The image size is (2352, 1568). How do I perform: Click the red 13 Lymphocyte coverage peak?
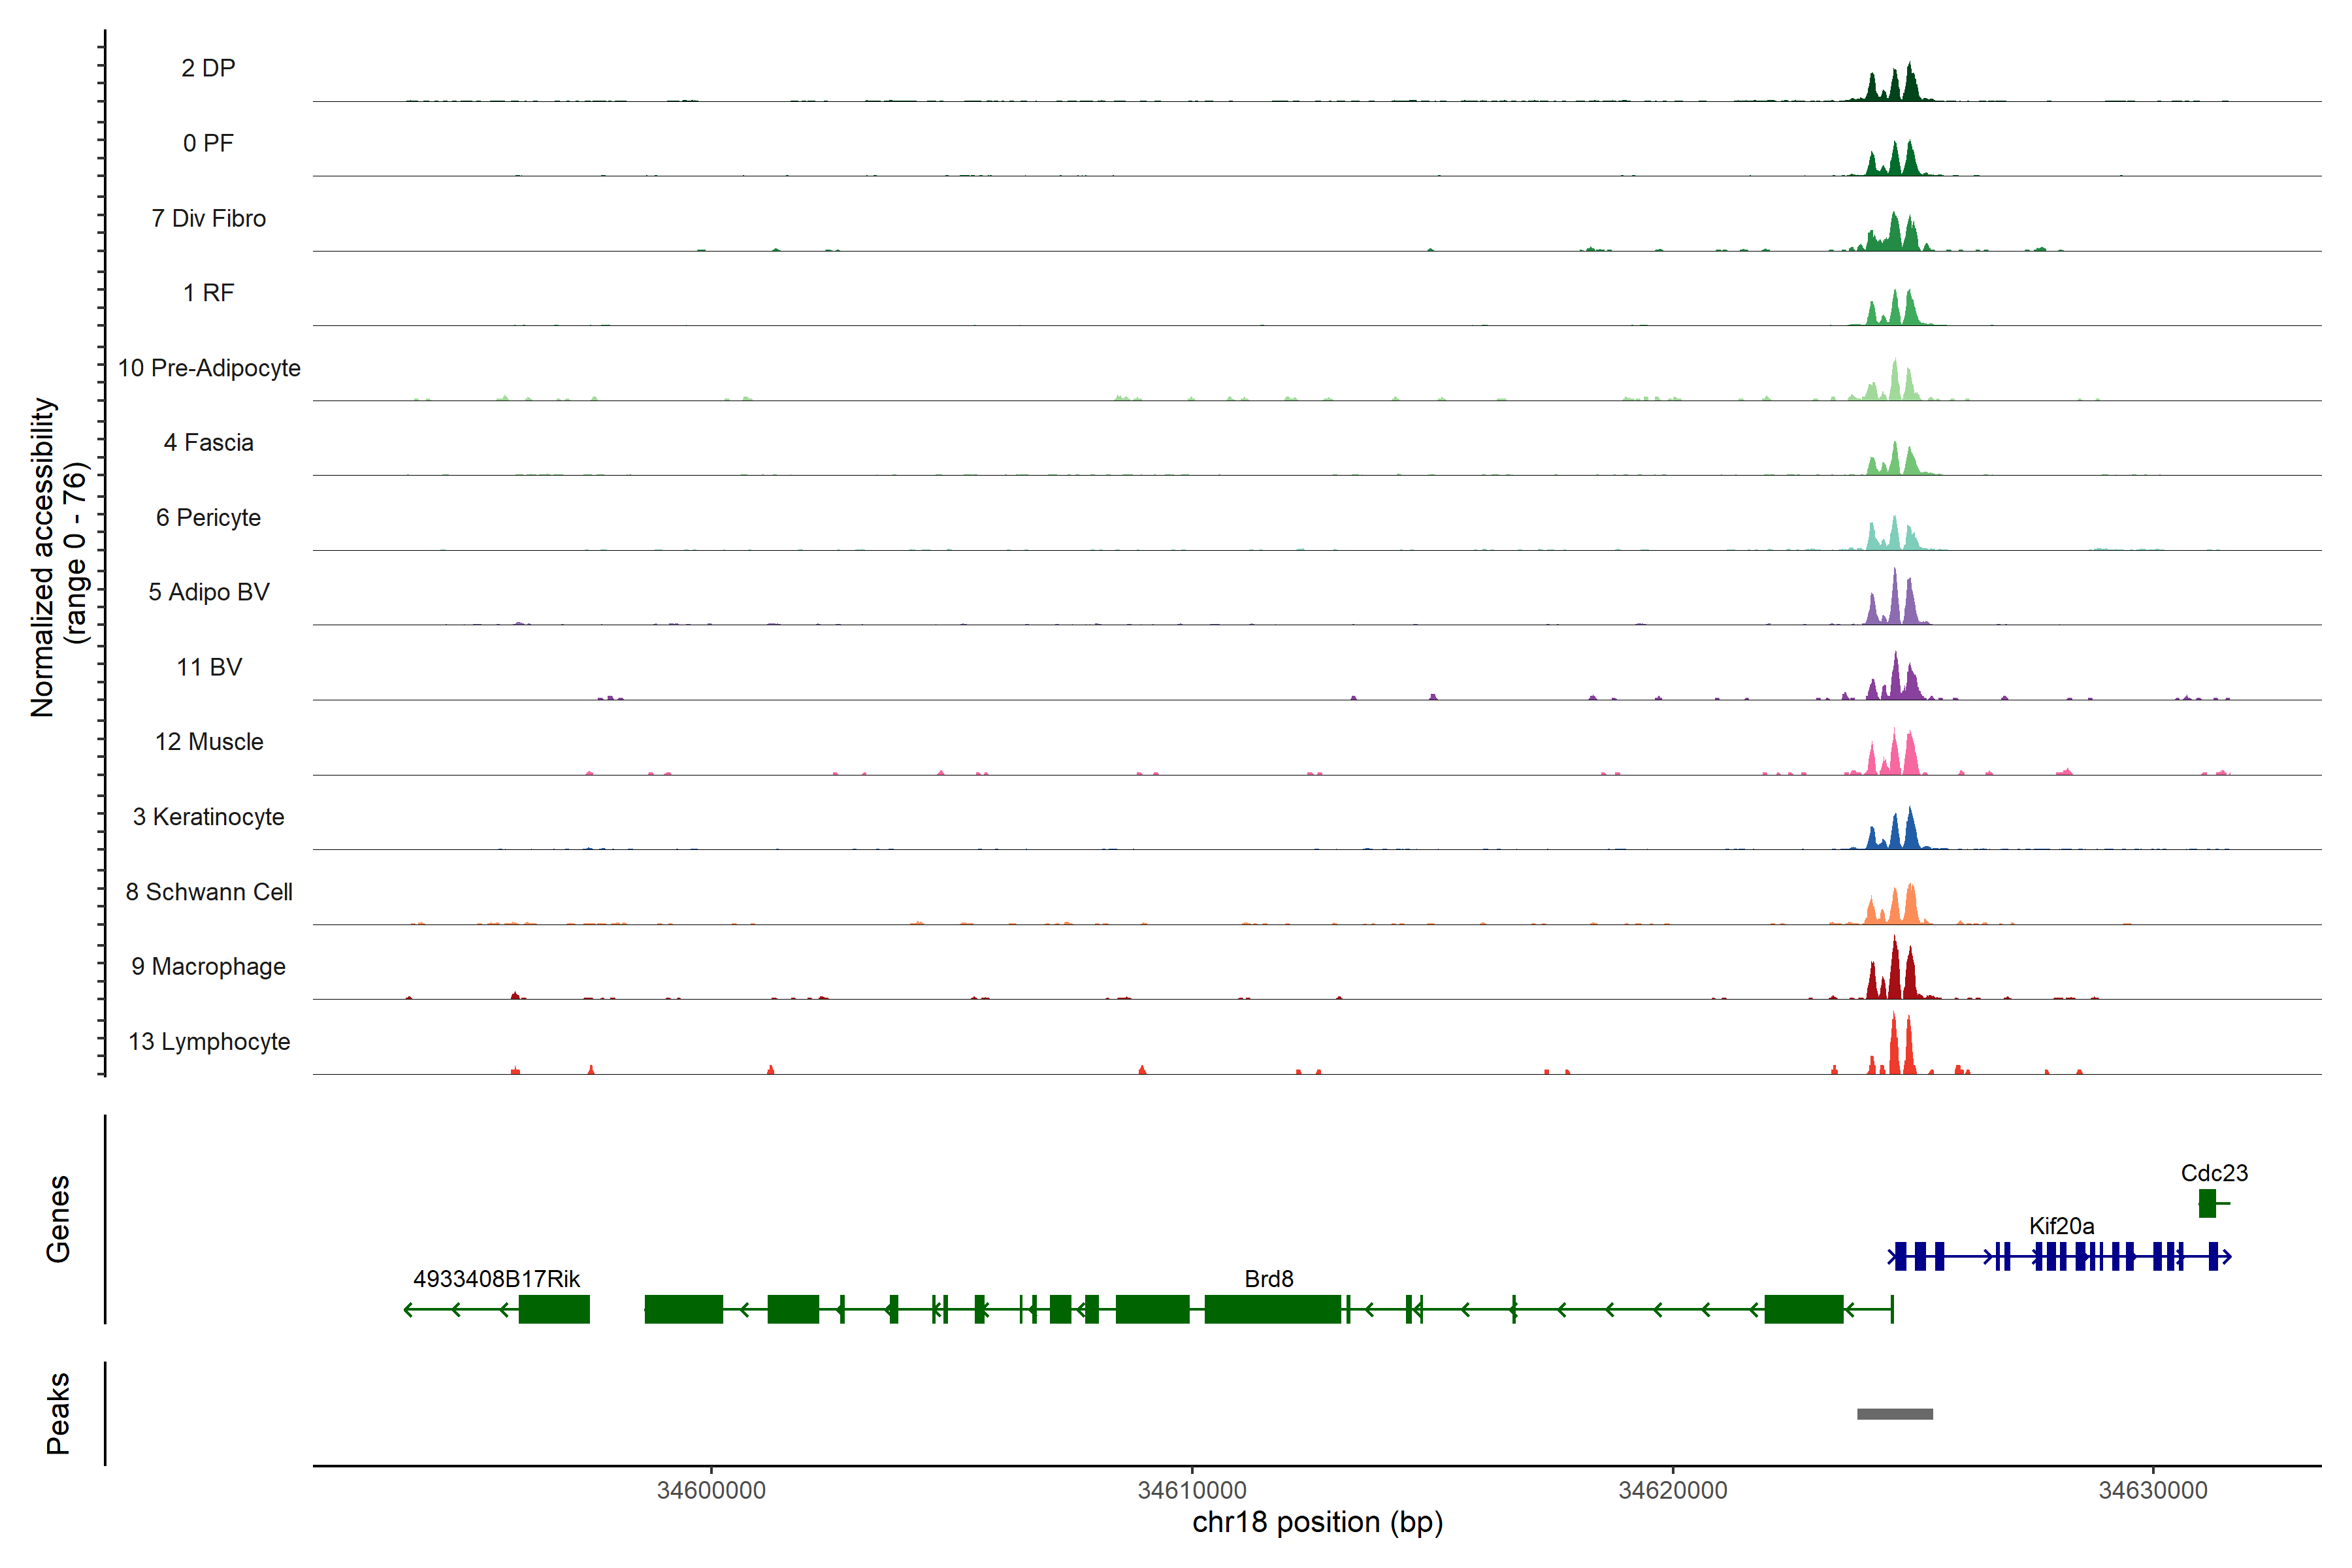tap(1894, 1050)
